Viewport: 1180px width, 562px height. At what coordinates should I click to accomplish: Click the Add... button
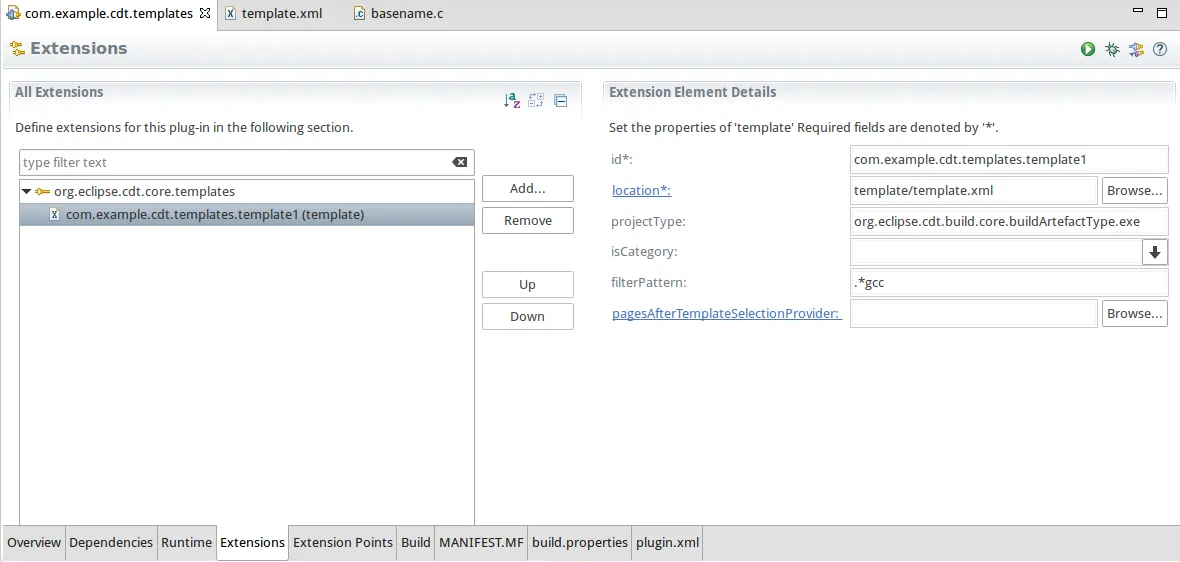pos(527,189)
